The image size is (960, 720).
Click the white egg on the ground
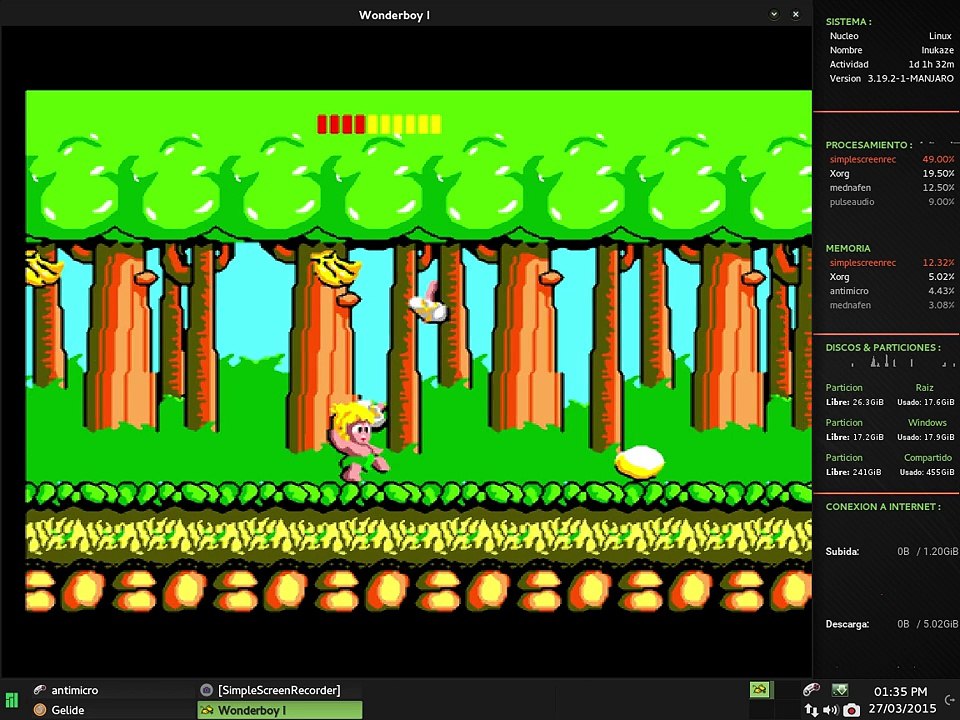tap(640, 461)
